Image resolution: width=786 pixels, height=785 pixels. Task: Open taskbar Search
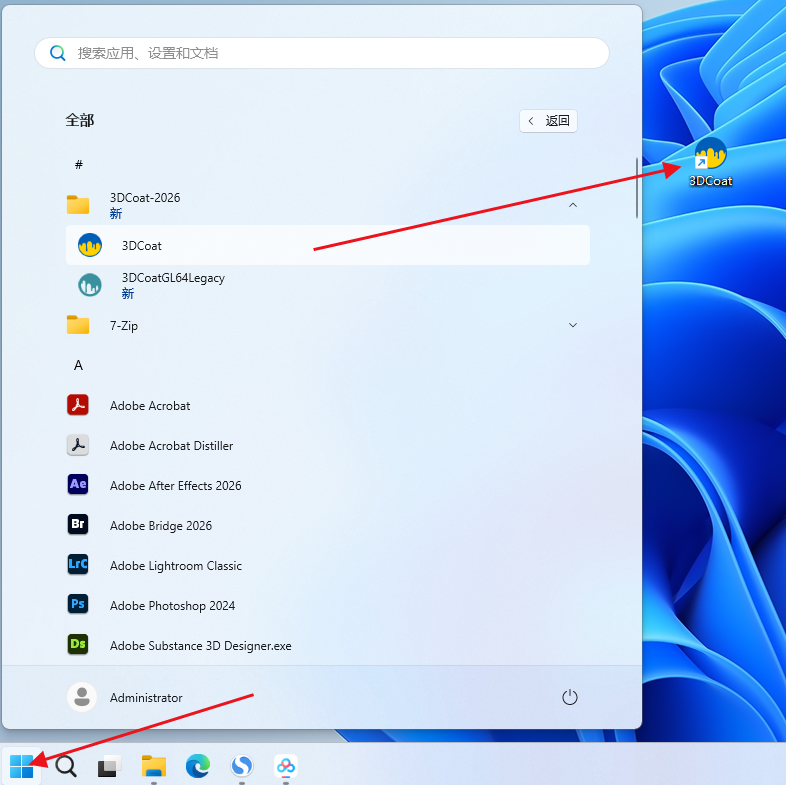[66, 766]
